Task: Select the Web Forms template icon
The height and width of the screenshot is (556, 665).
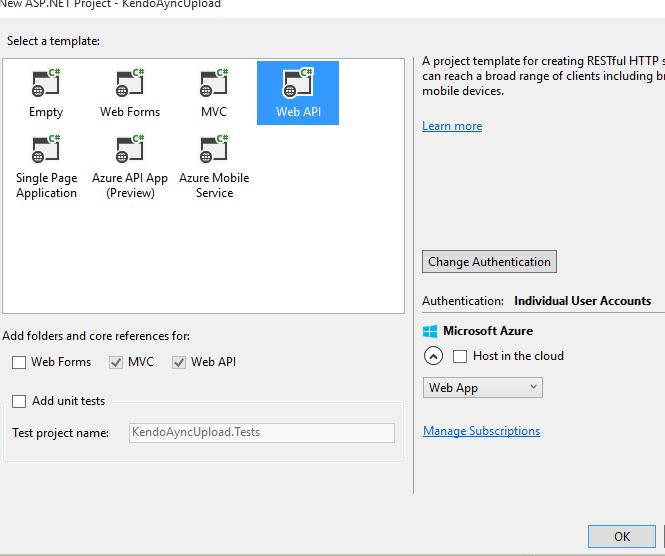Action: [130, 83]
